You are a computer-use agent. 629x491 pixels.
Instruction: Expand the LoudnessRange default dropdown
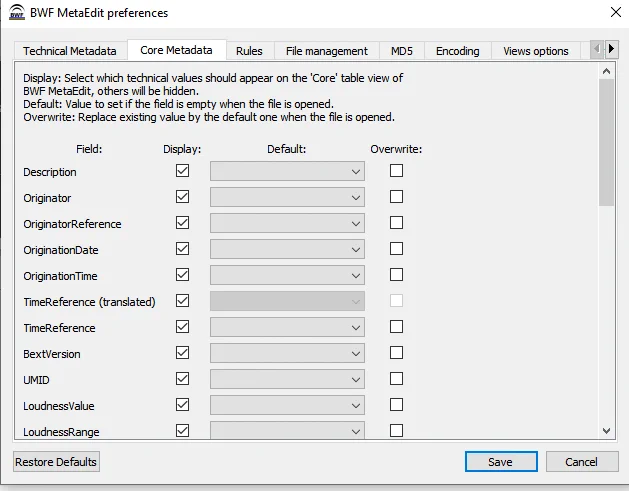coord(287,430)
